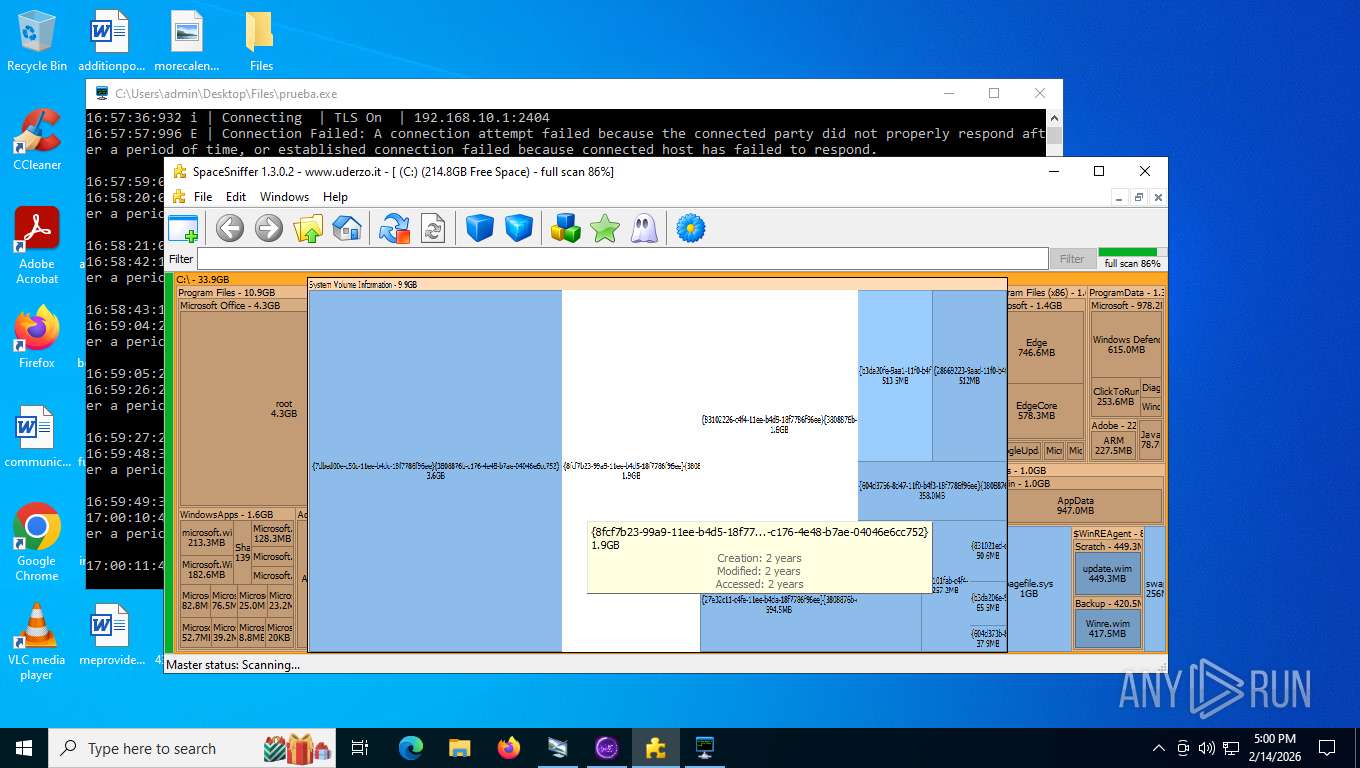Viewport: 1360px width, 768px height.
Task: Select the 3.6GB blue block in System Volume Information
Action: (435, 470)
